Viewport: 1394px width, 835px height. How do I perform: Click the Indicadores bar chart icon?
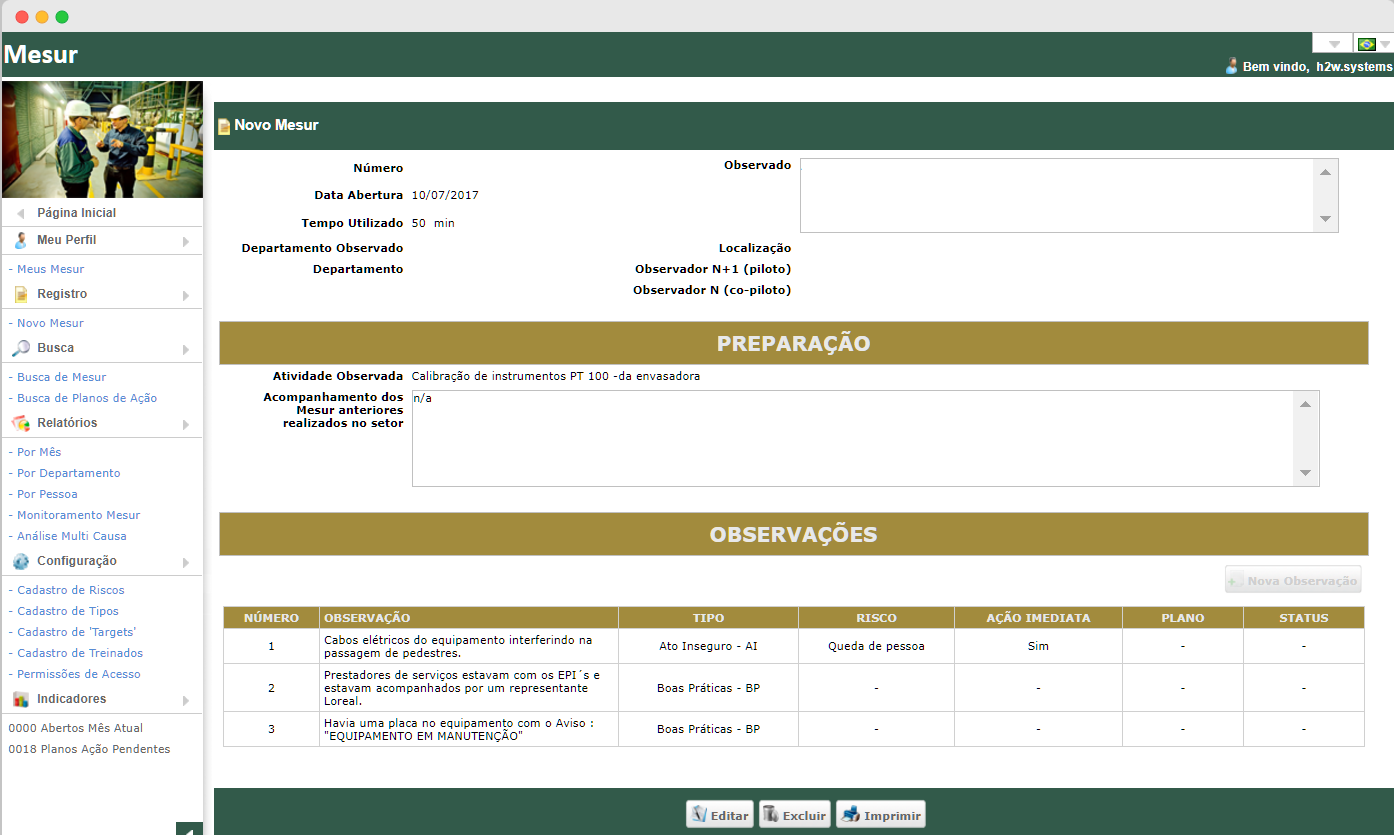point(21,699)
